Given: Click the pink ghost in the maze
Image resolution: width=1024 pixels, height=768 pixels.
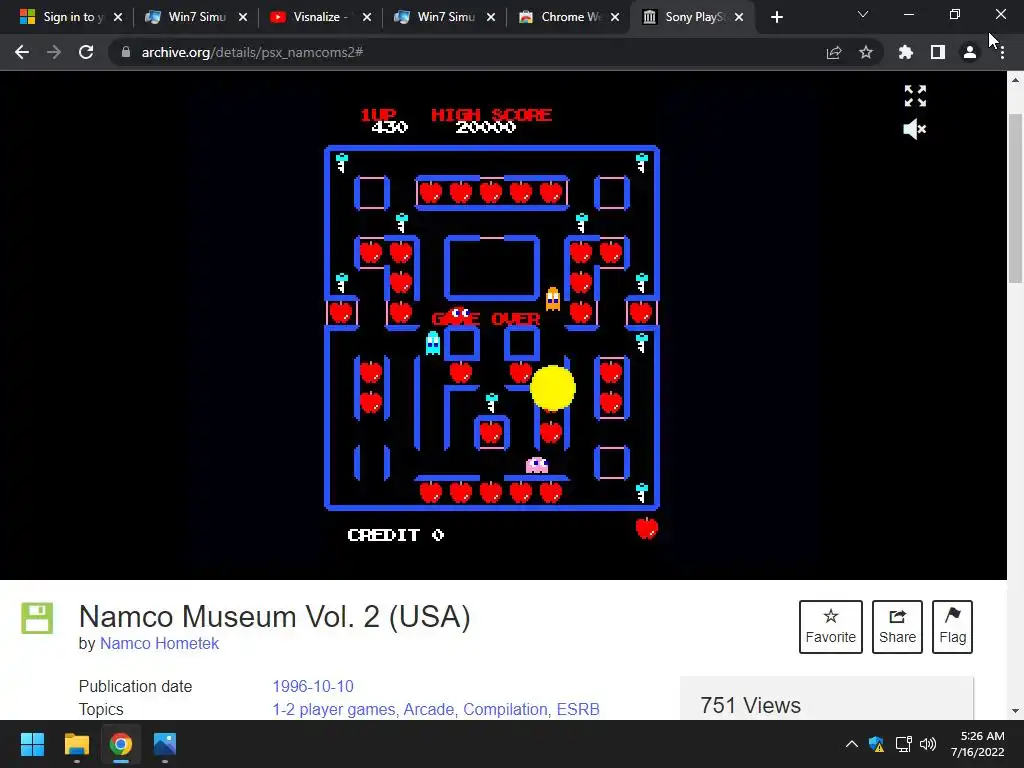Looking at the screenshot, I should (x=537, y=465).
